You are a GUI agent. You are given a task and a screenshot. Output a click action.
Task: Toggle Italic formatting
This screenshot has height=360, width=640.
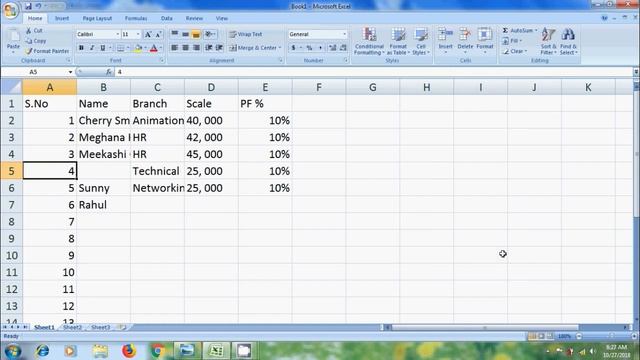(x=92, y=48)
